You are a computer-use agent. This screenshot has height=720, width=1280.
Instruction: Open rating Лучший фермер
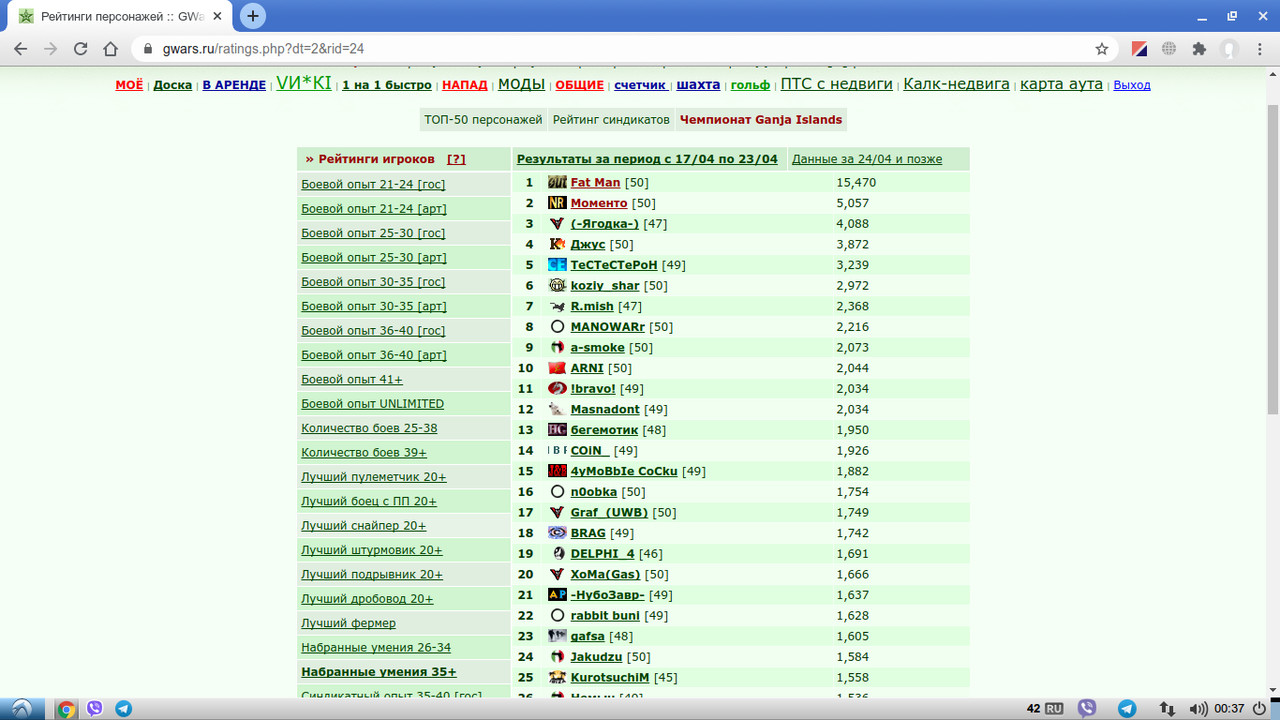pos(348,623)
